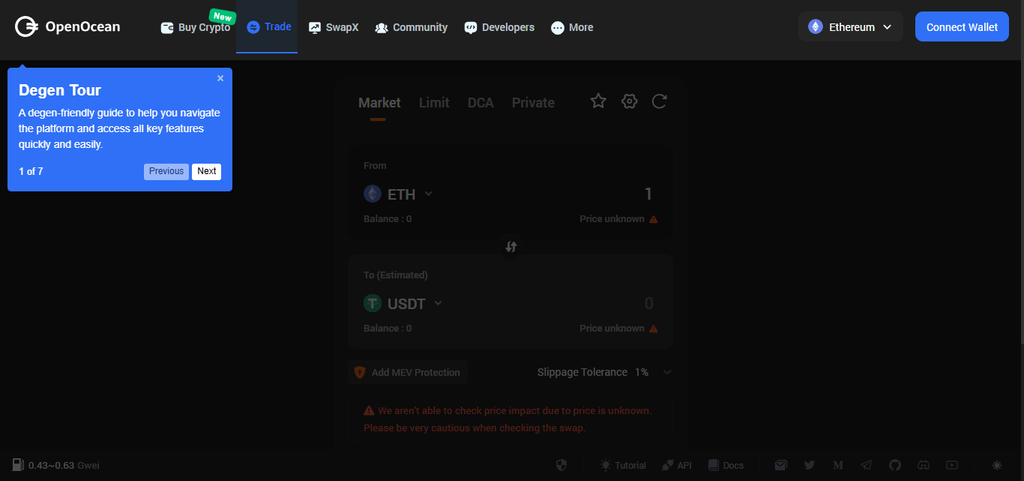Open the Discord icon link

923,465
